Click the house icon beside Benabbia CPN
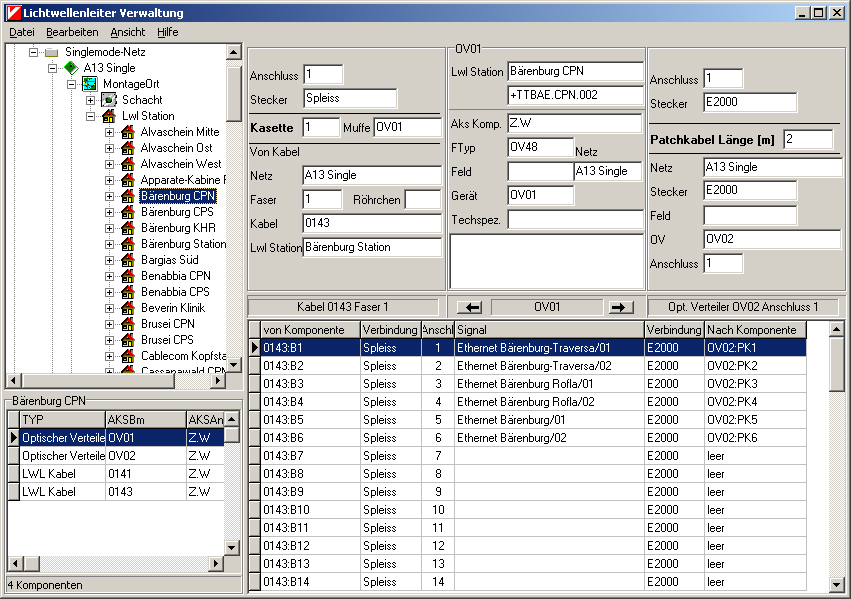The image size is (851, 599). point(128,276)
